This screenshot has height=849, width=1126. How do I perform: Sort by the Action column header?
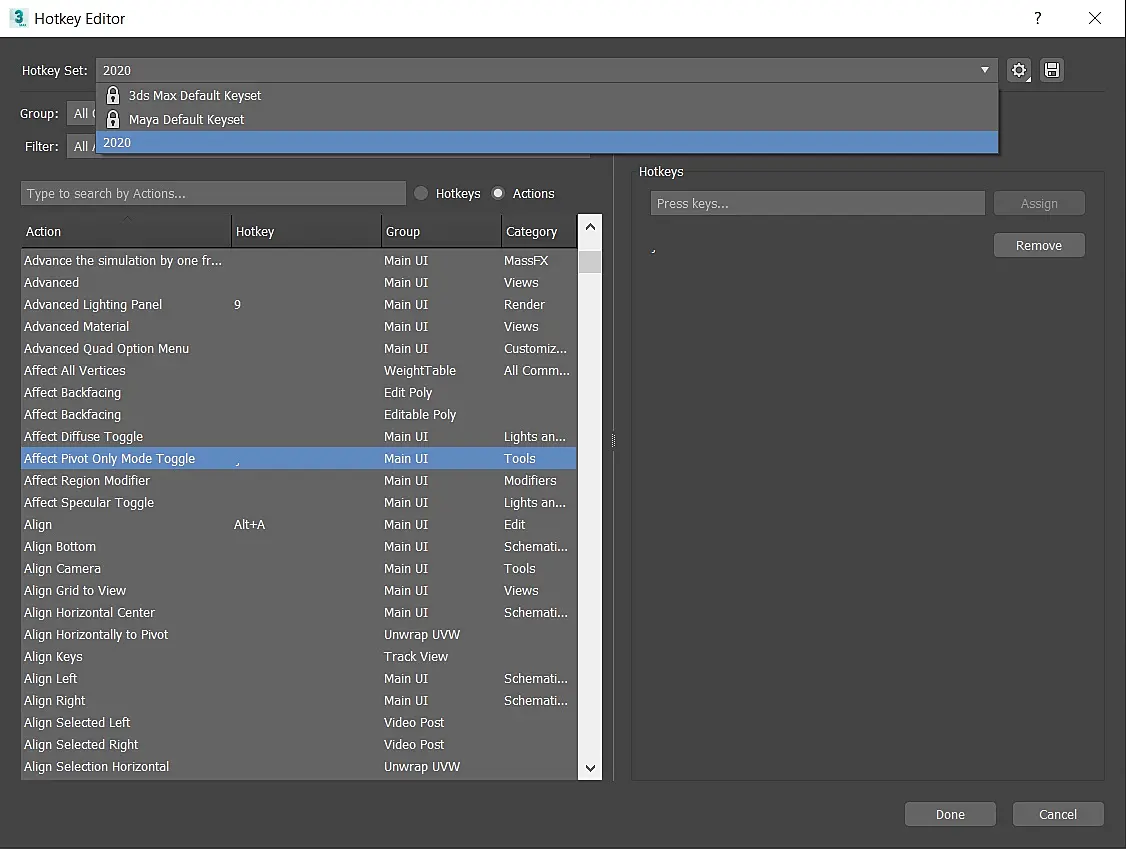click(x=126, y=231)
